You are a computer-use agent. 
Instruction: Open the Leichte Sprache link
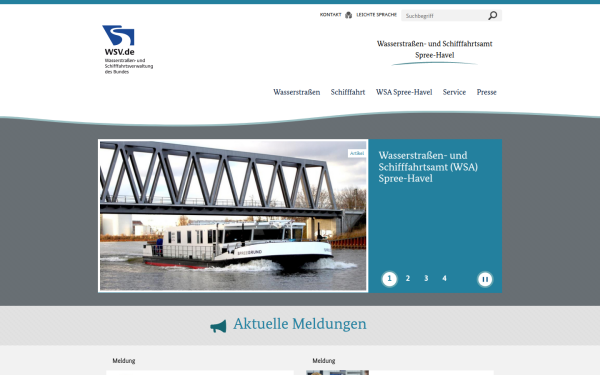point(377,15)
